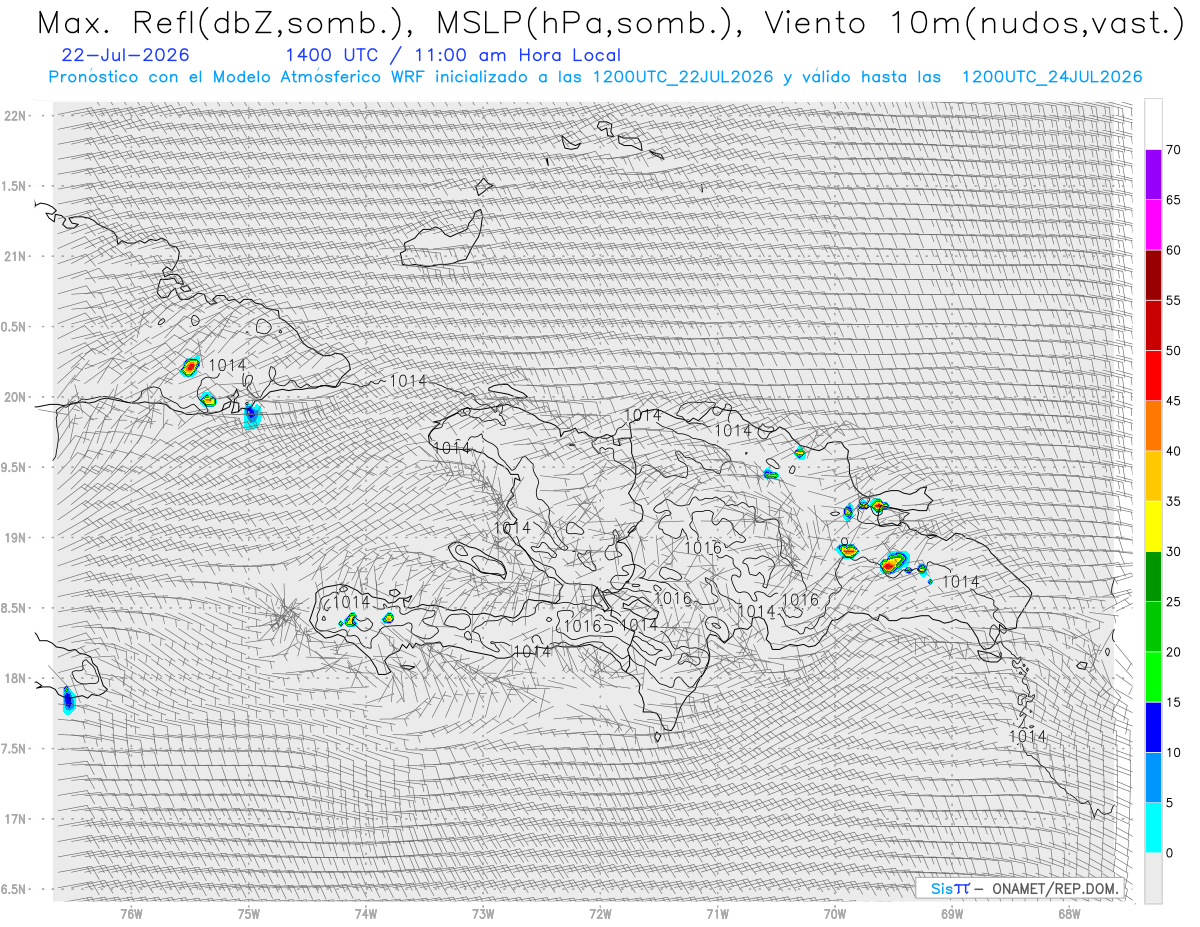This screenshot has height=927, width=1200.
Task: Click the '0' value on the color bar
Action: click(x=1170, y=853)
